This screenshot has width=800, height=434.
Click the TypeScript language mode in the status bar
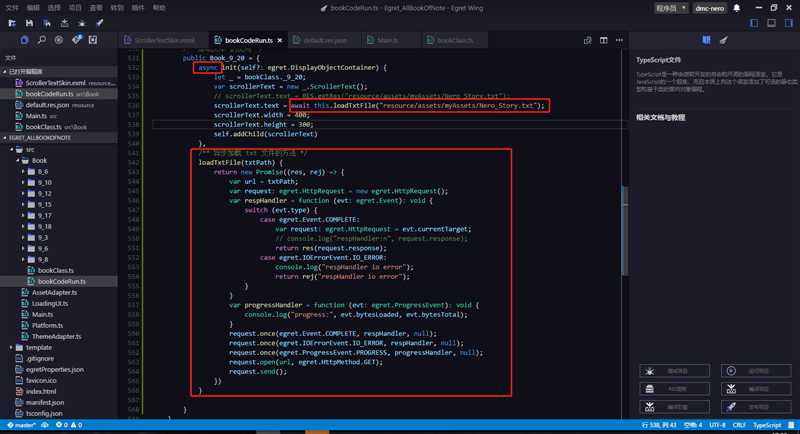[767, 425]
